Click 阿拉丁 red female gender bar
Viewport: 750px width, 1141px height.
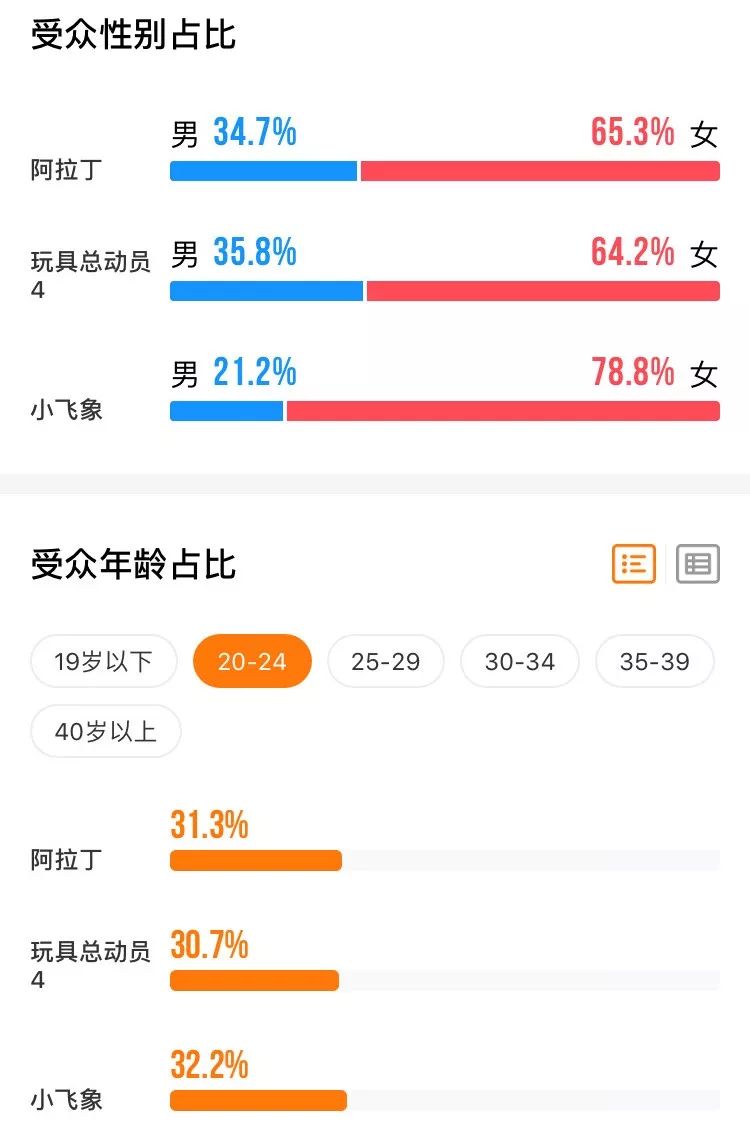click(x=540, y=171)
